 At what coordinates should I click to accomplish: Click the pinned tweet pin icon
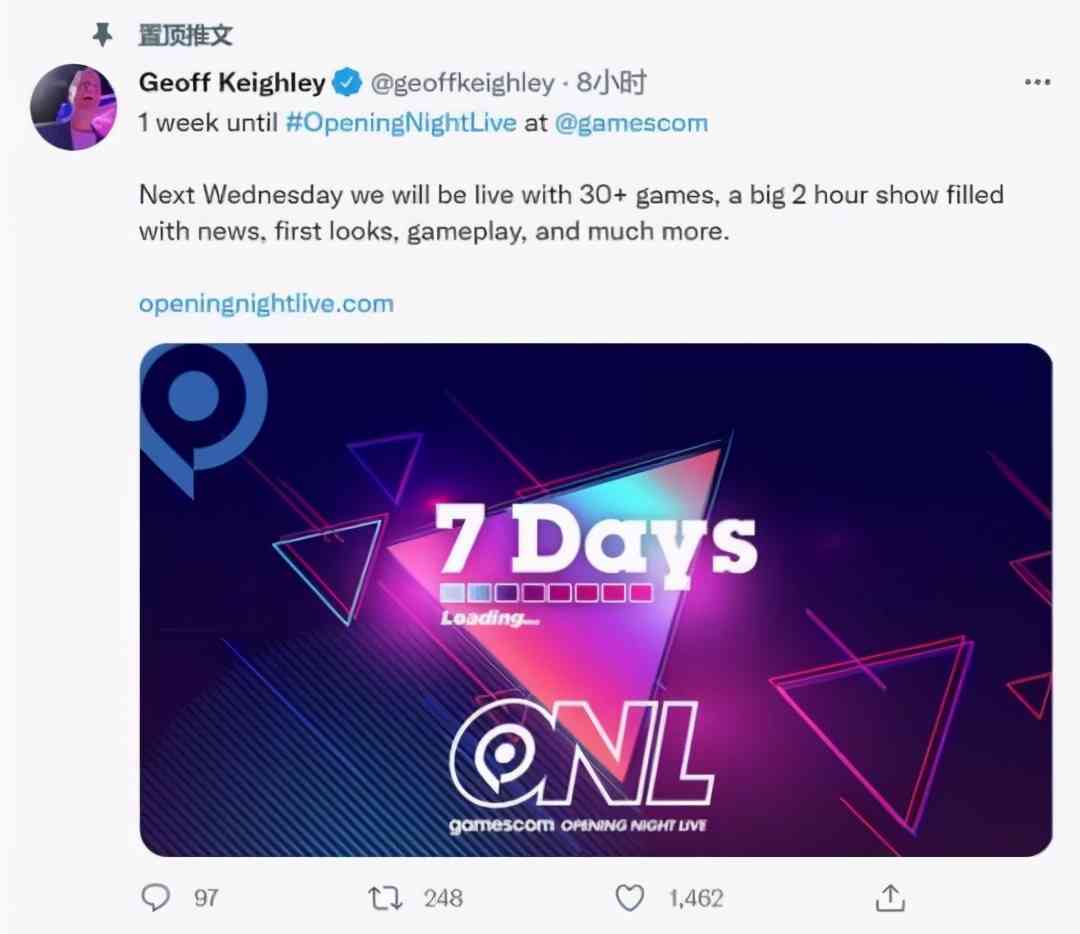pos(102,34)
